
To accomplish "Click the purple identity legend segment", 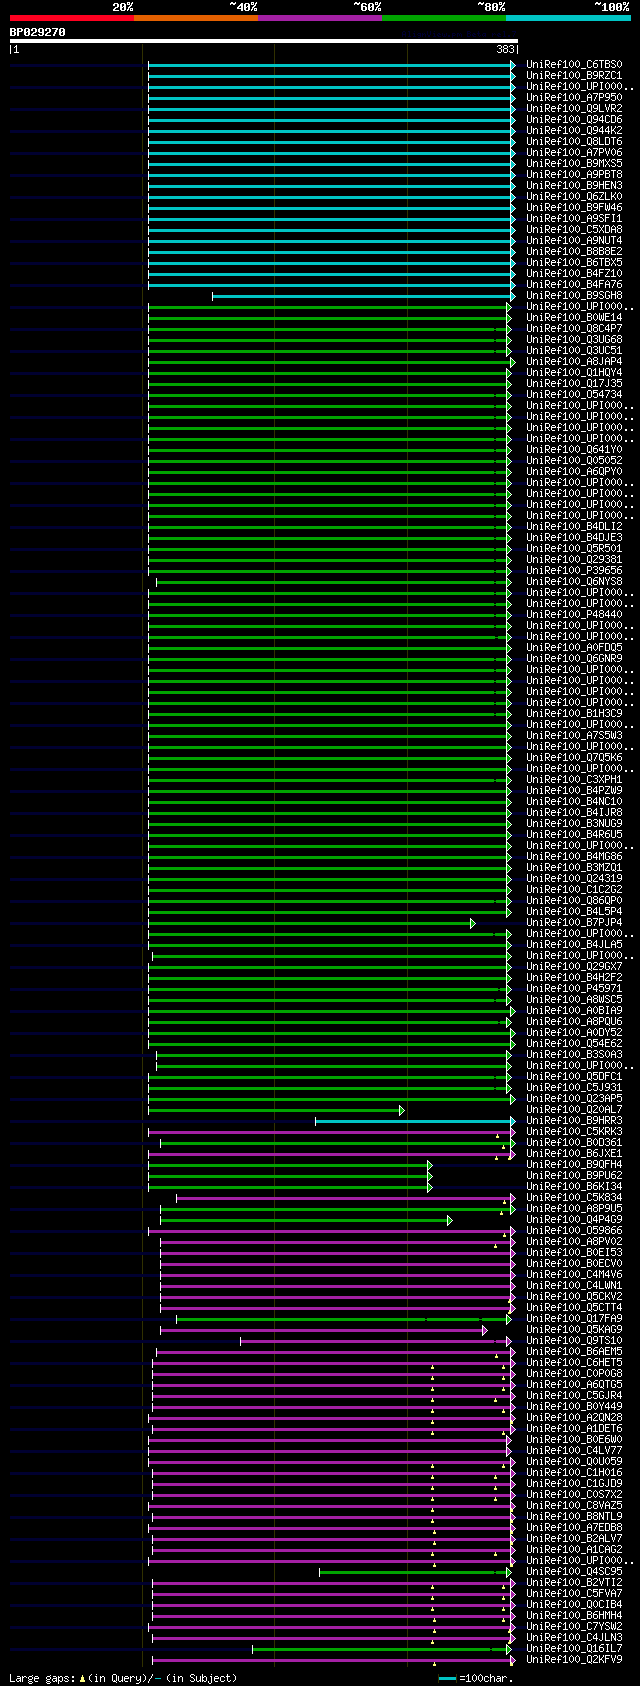I will [320, 18].
